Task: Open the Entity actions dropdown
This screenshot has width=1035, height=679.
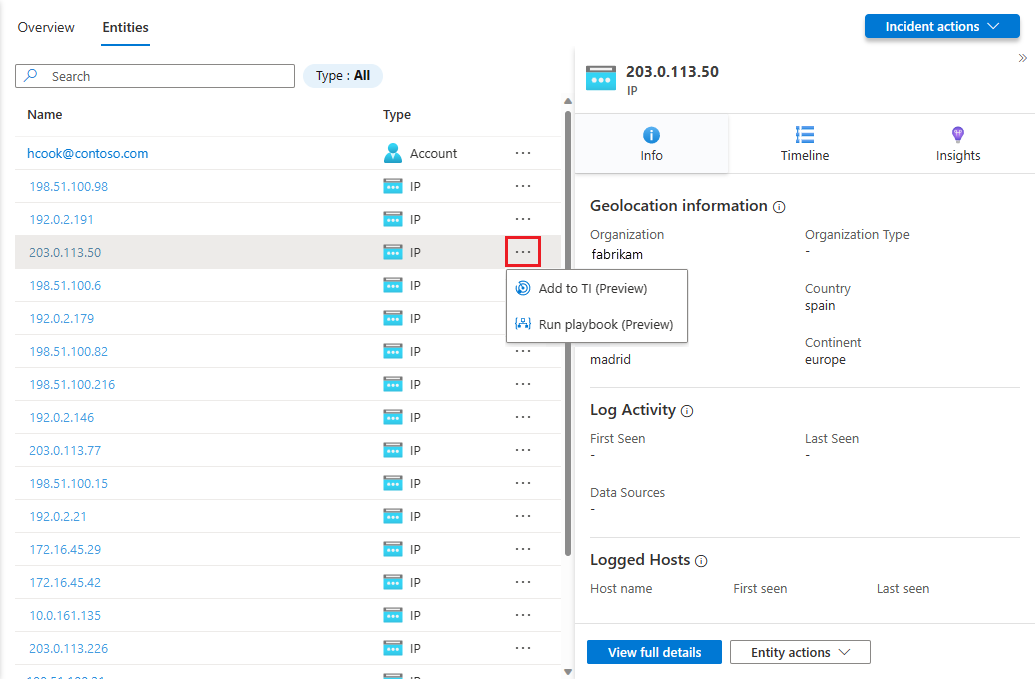Action: [800, 652]
